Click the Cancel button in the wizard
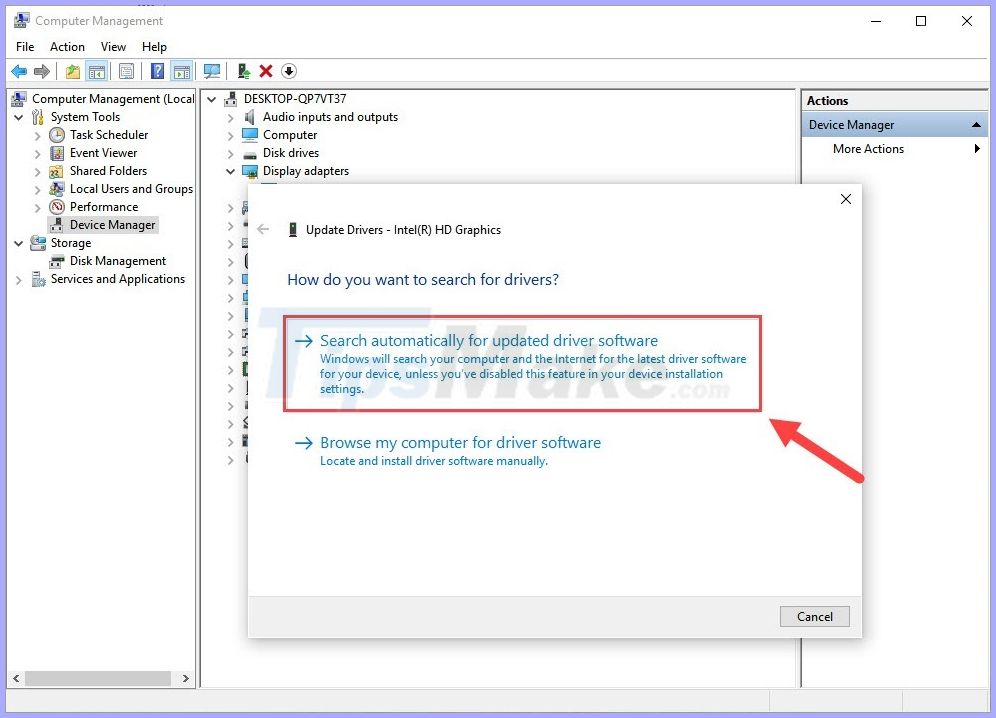Viewport: 996px width, 718px height. coord(814,616)
